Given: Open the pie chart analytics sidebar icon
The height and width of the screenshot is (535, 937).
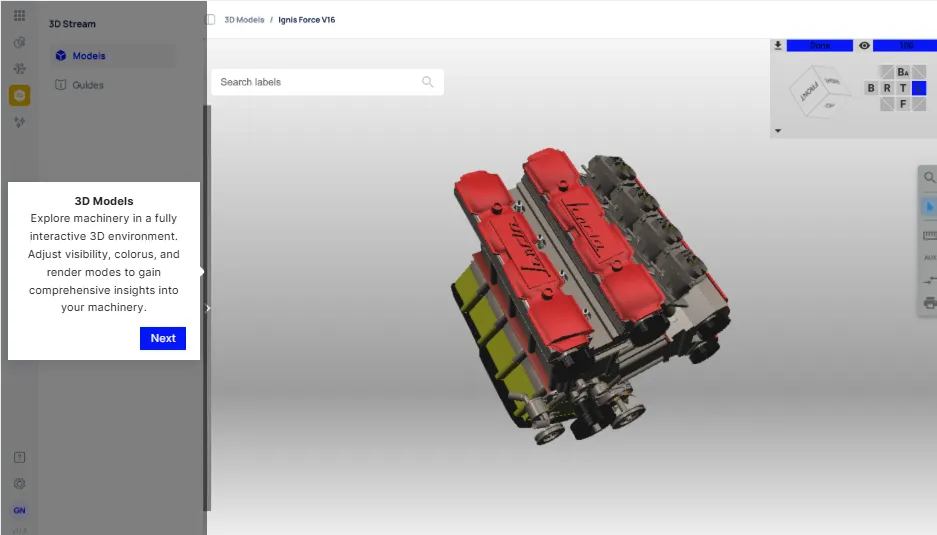Looking at the screenshot, I should (x=19, y=42).
